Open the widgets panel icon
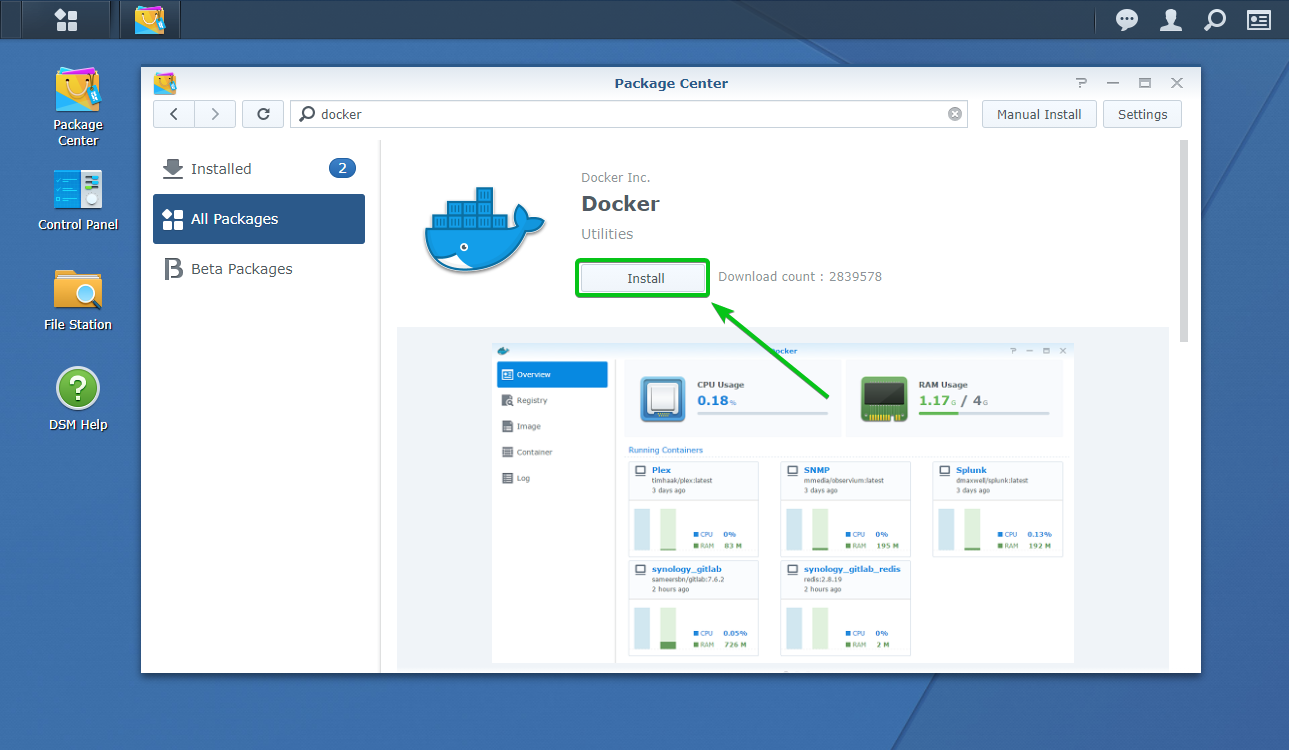Screen dimensions: 1289x750 1259,20
